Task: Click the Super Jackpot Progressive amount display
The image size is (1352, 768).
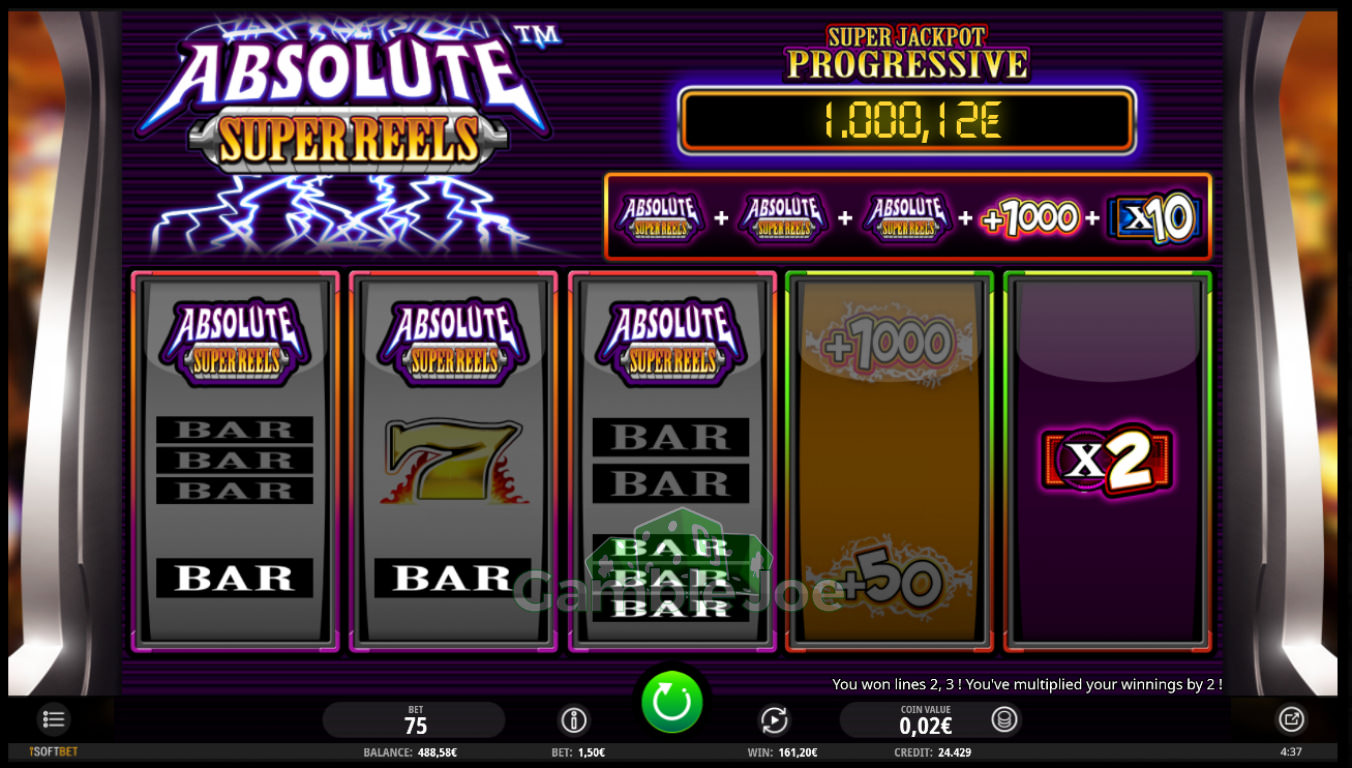Action: point(907,121)
